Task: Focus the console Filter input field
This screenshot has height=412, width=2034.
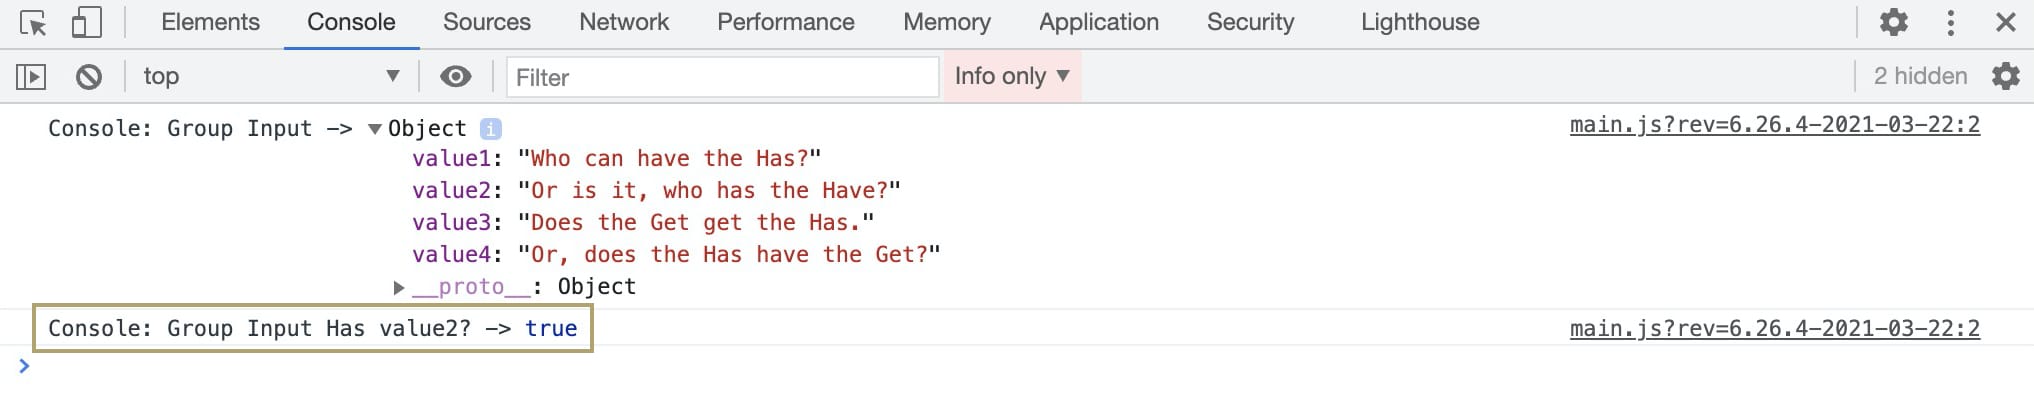Action: tap(723, 77)
